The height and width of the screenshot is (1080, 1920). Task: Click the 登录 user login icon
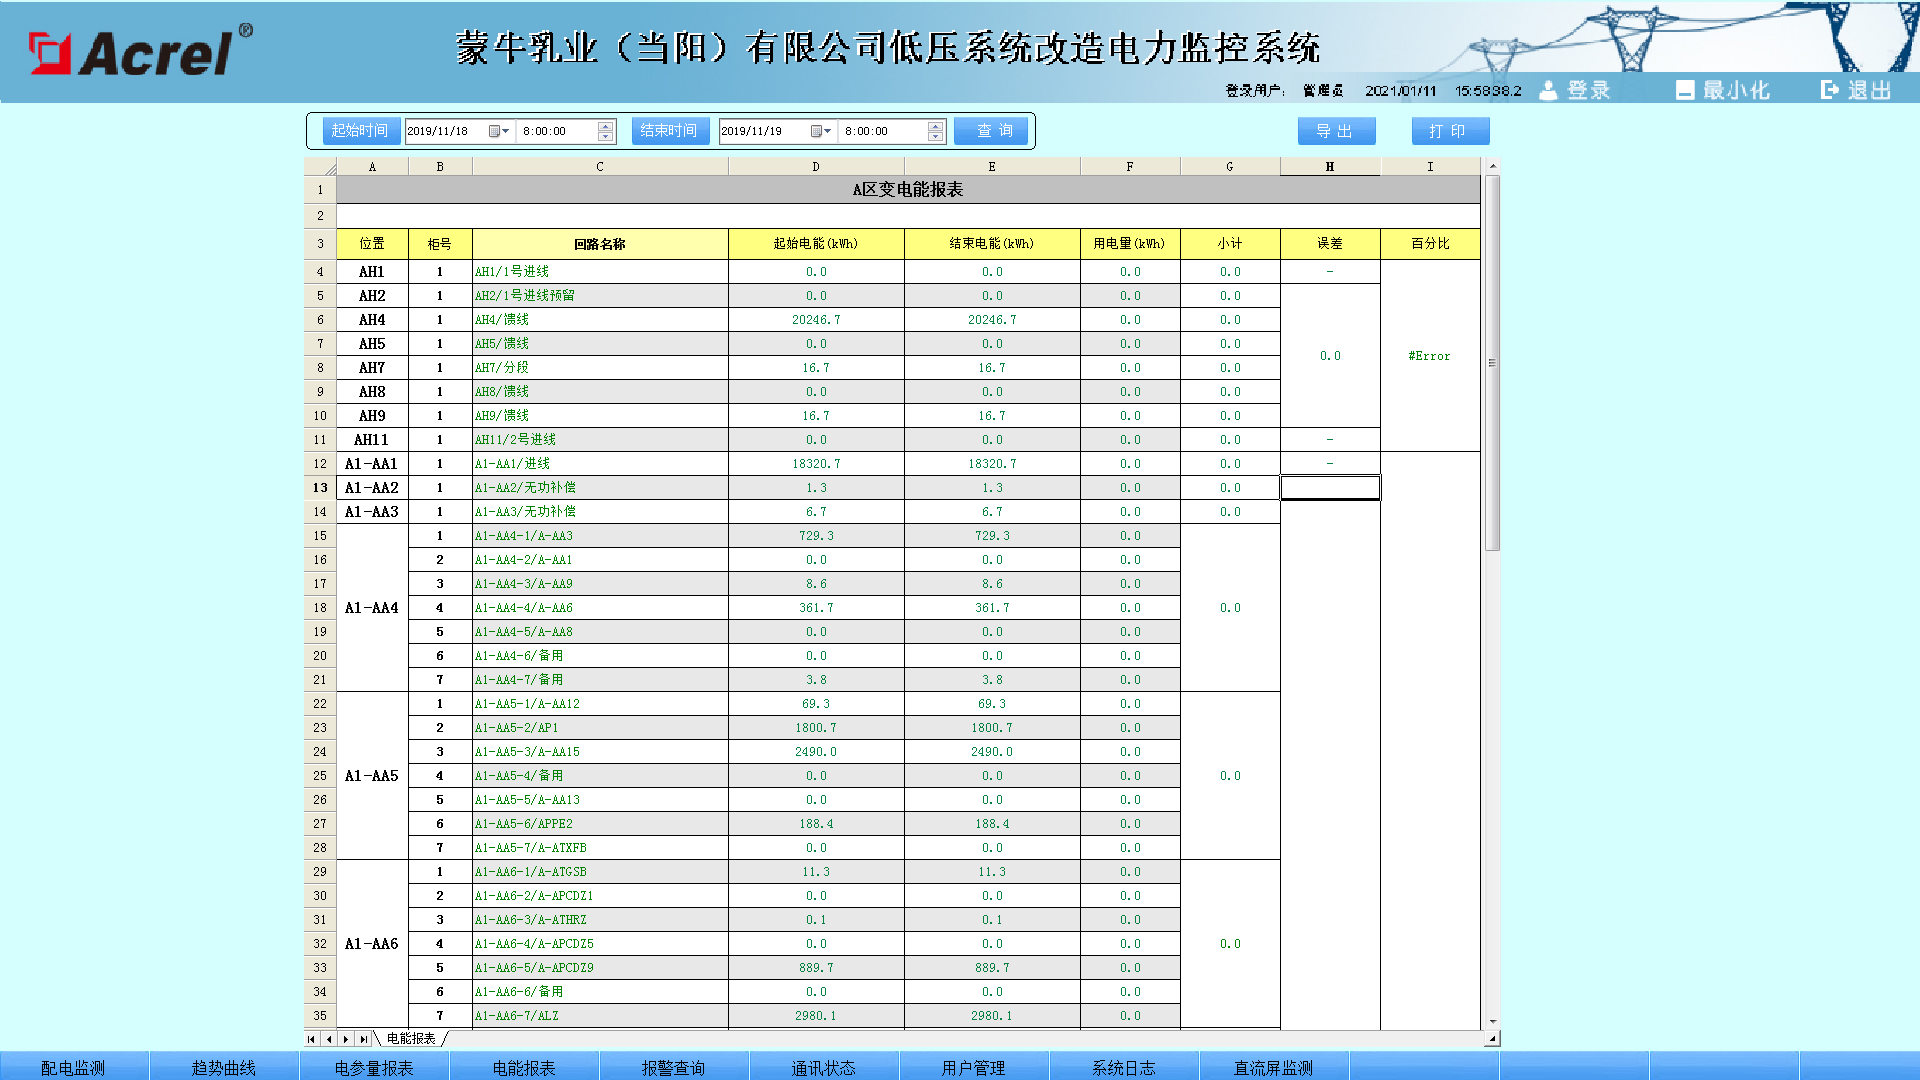pyautogui.click(x=1548, y=90)
